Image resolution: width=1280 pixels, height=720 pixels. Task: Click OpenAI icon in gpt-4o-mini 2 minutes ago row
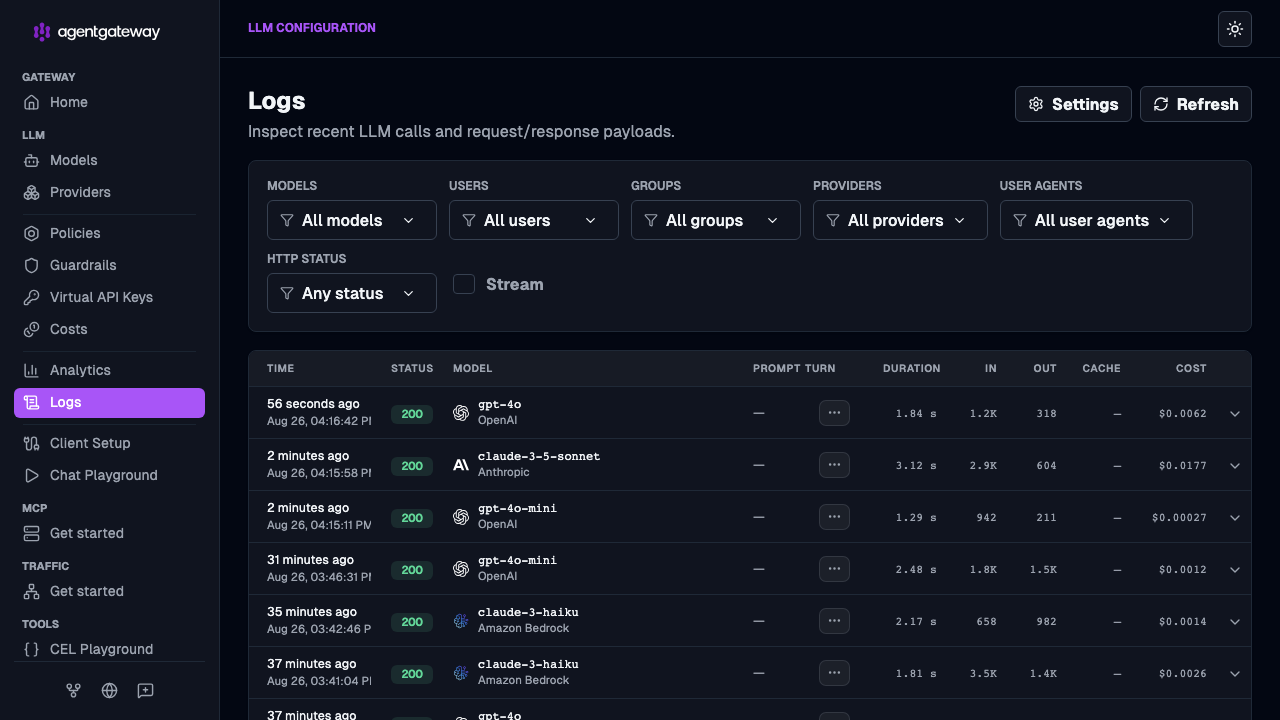[461, 517]
